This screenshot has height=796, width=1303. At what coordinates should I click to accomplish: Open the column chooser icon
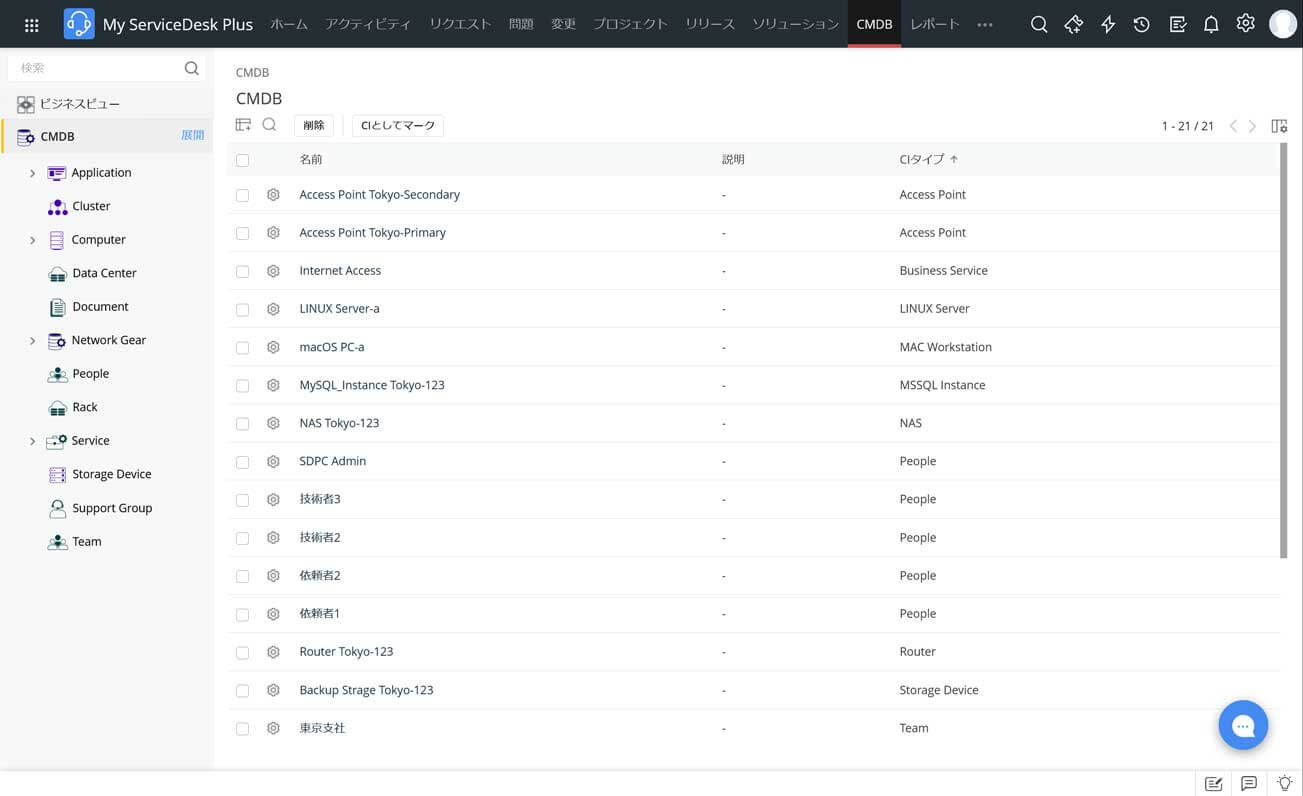point(1279,126)
